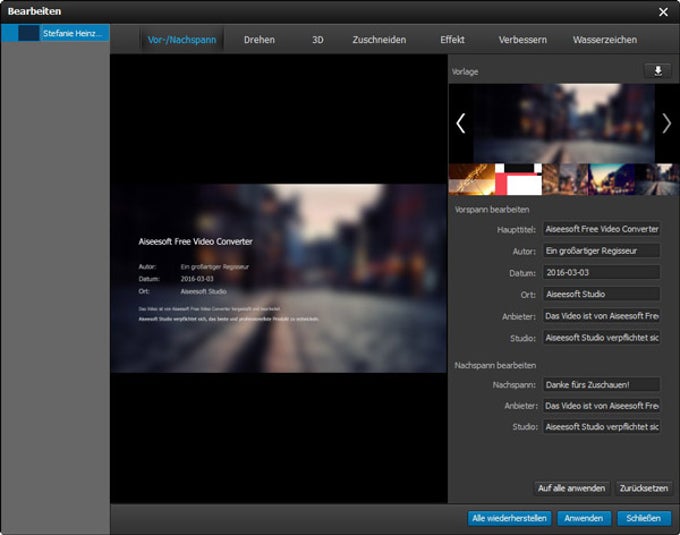Edit the Autor text field
The image size is (680, 535).
602,251
